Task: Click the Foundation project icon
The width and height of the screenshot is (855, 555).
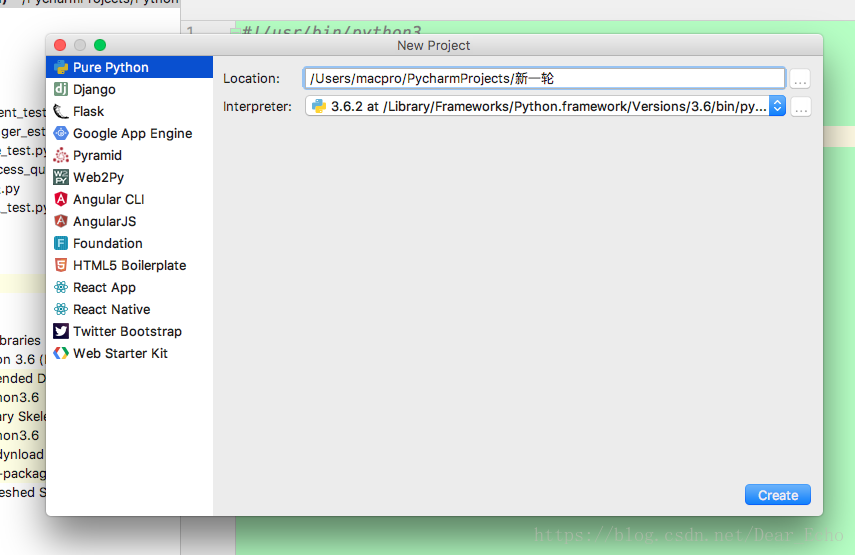Action: click(x=61, y=243)
